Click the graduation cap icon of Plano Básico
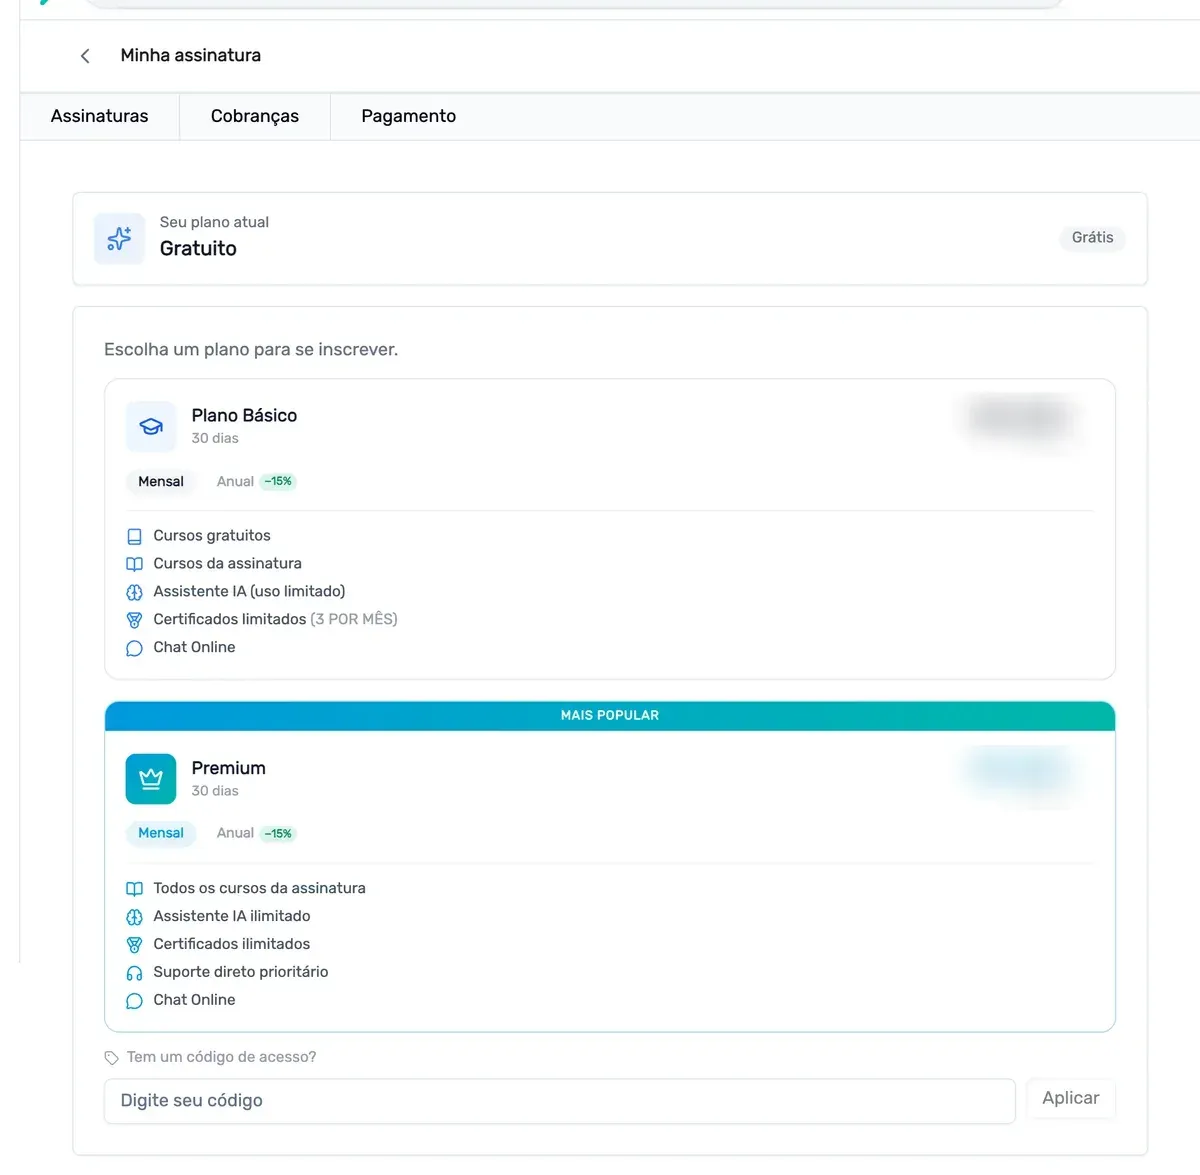Screen dimensions: 1200x1175 coord(151,427)
